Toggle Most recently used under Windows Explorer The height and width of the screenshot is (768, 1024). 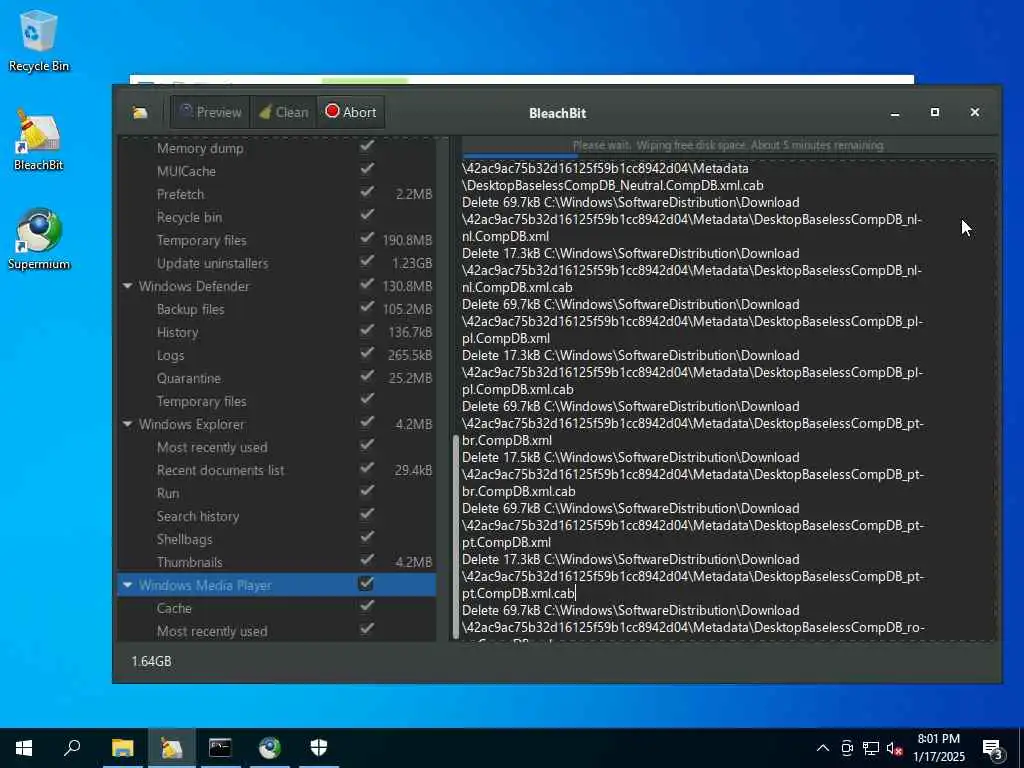366,445
